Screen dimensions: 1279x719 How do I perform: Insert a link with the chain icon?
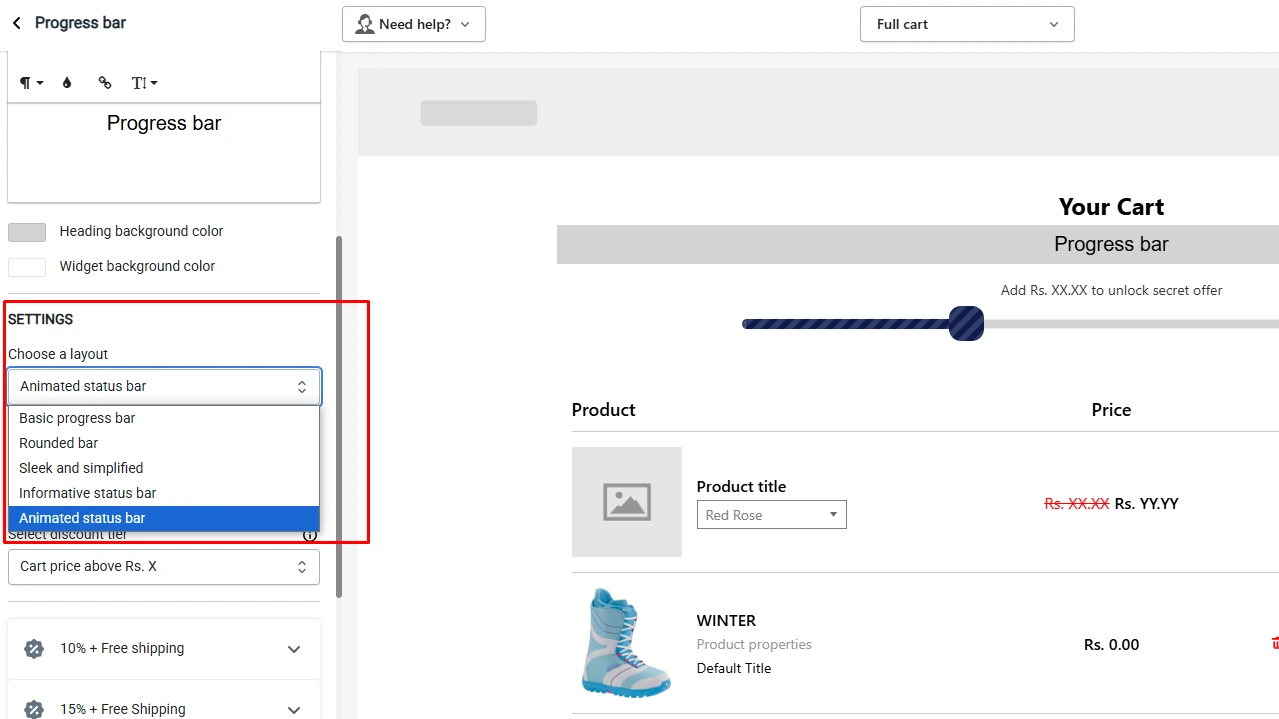point(105,83)
